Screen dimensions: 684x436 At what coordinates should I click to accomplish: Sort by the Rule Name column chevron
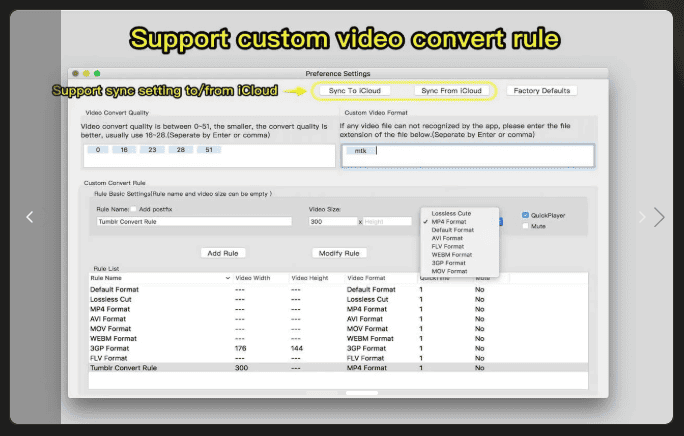pyautogui.click(x=228, y=278)
